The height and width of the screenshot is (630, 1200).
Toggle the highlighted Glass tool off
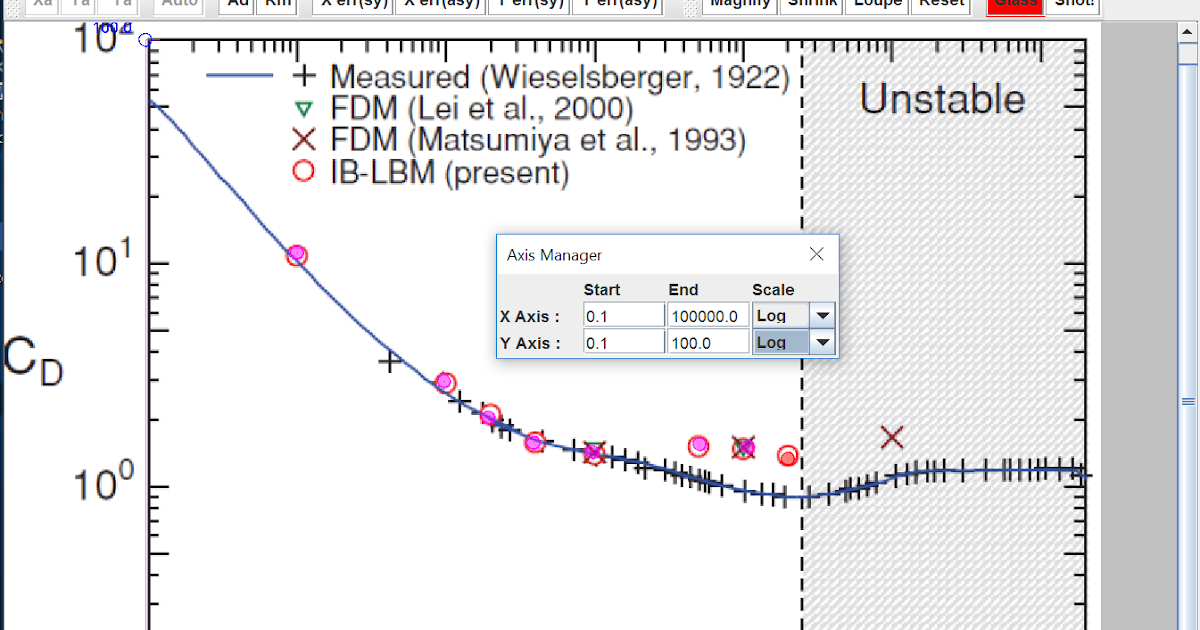(1015, 4)
